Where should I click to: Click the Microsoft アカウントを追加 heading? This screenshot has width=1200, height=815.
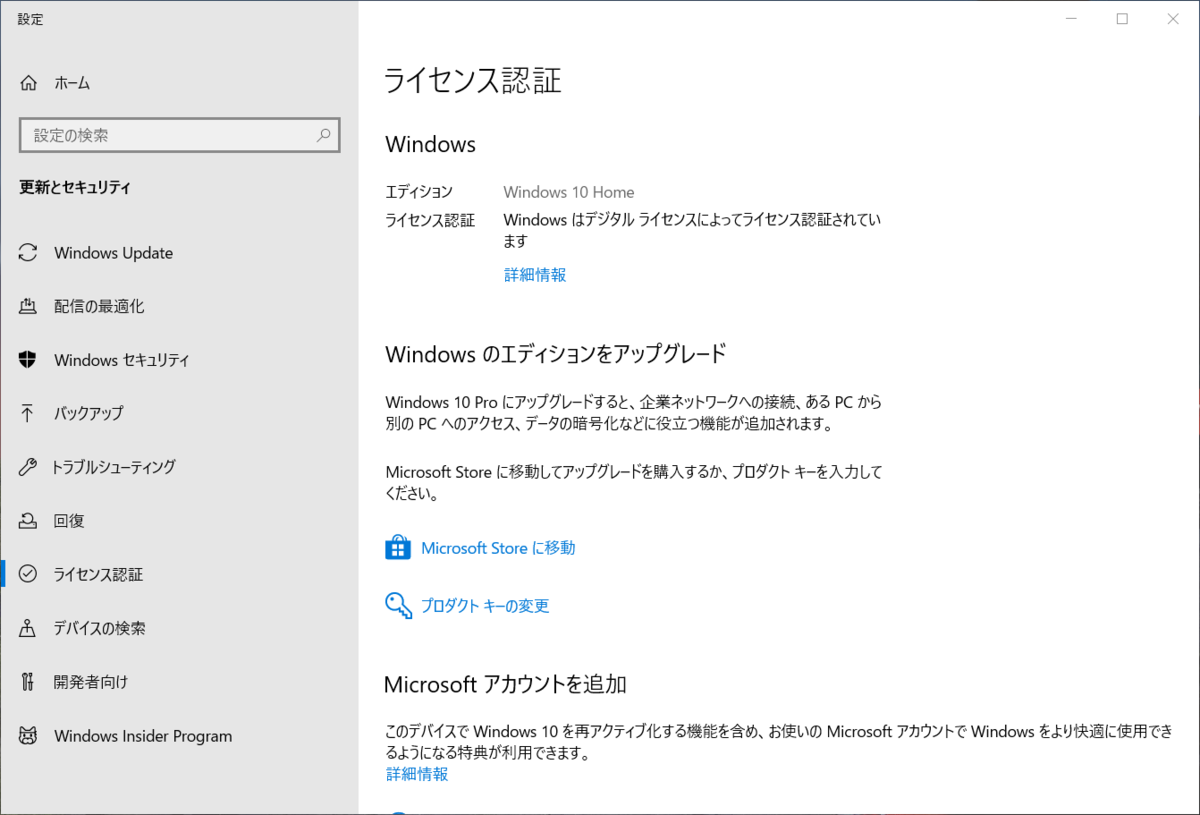click(506, 684)
